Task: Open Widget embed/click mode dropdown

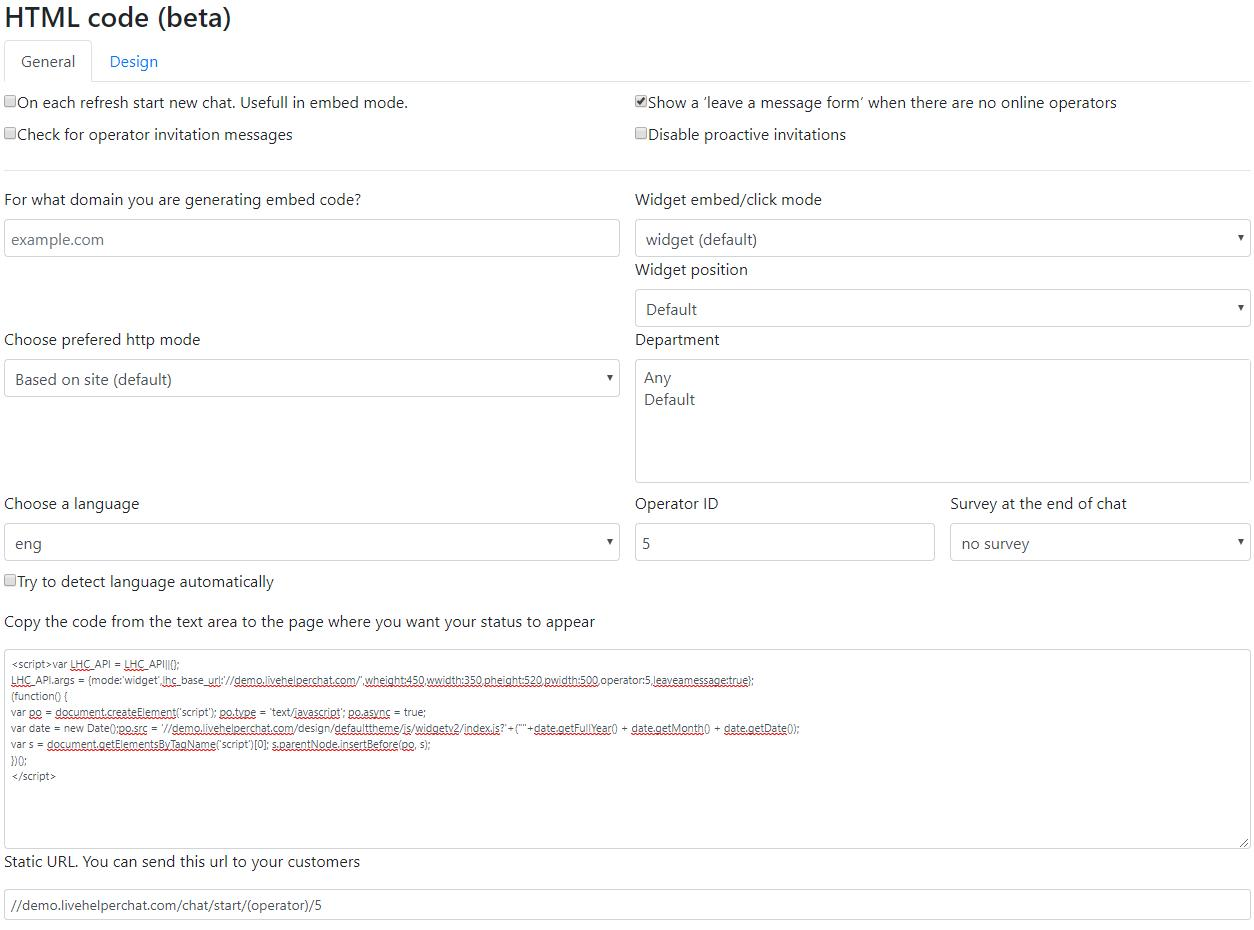Action: click(x=942, y=239)
